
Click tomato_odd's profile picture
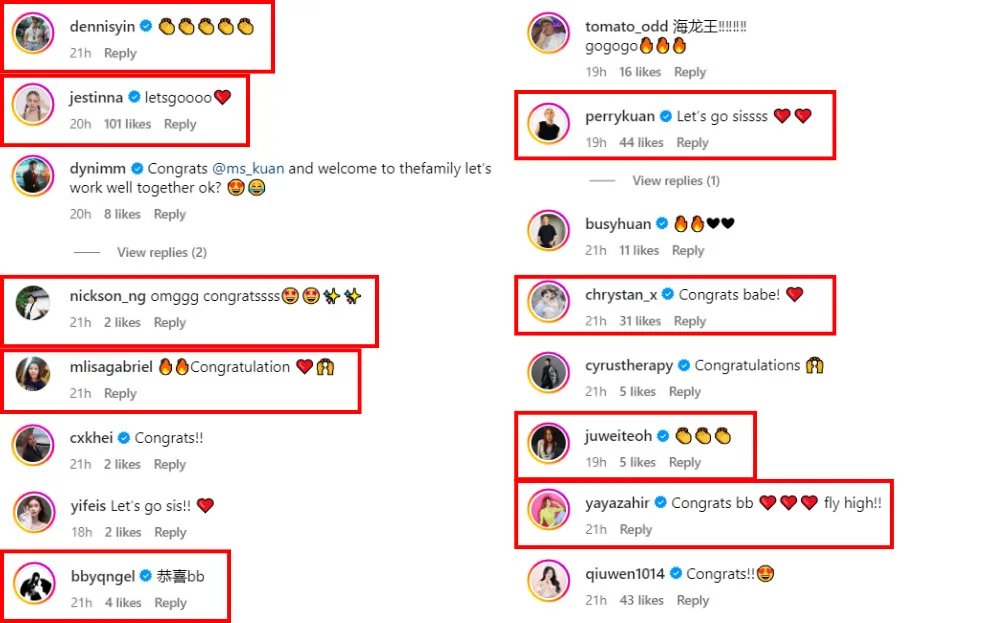(x=548, y=35)
